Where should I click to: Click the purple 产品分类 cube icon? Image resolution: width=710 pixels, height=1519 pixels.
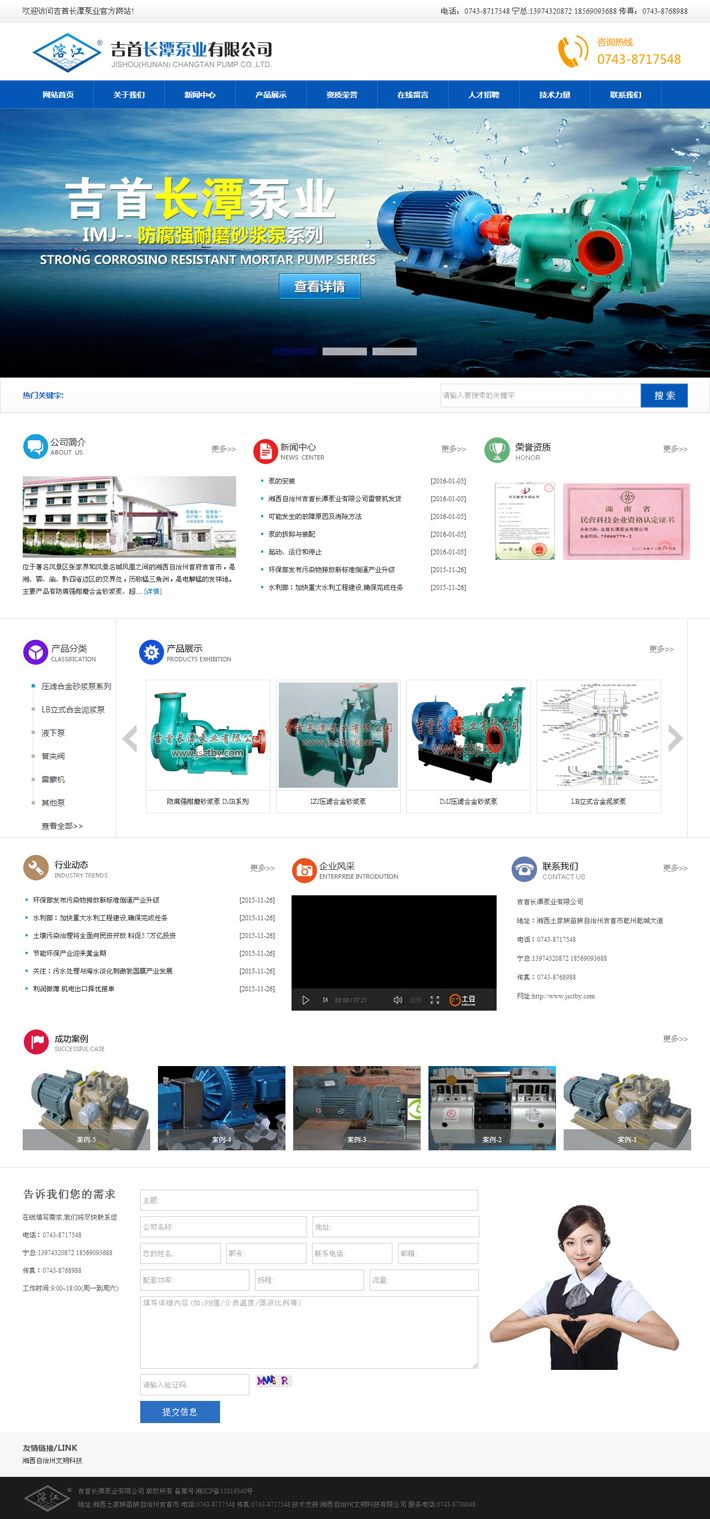[x=35, y=652]
